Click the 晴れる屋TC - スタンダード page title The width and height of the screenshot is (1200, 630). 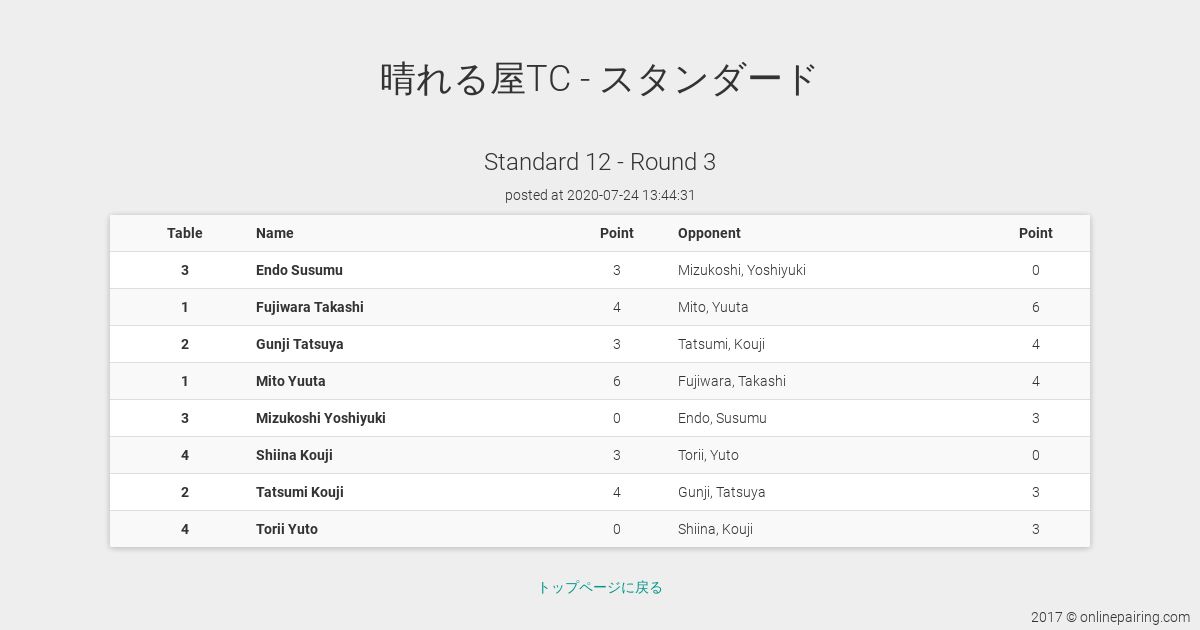tap(600, 78)
